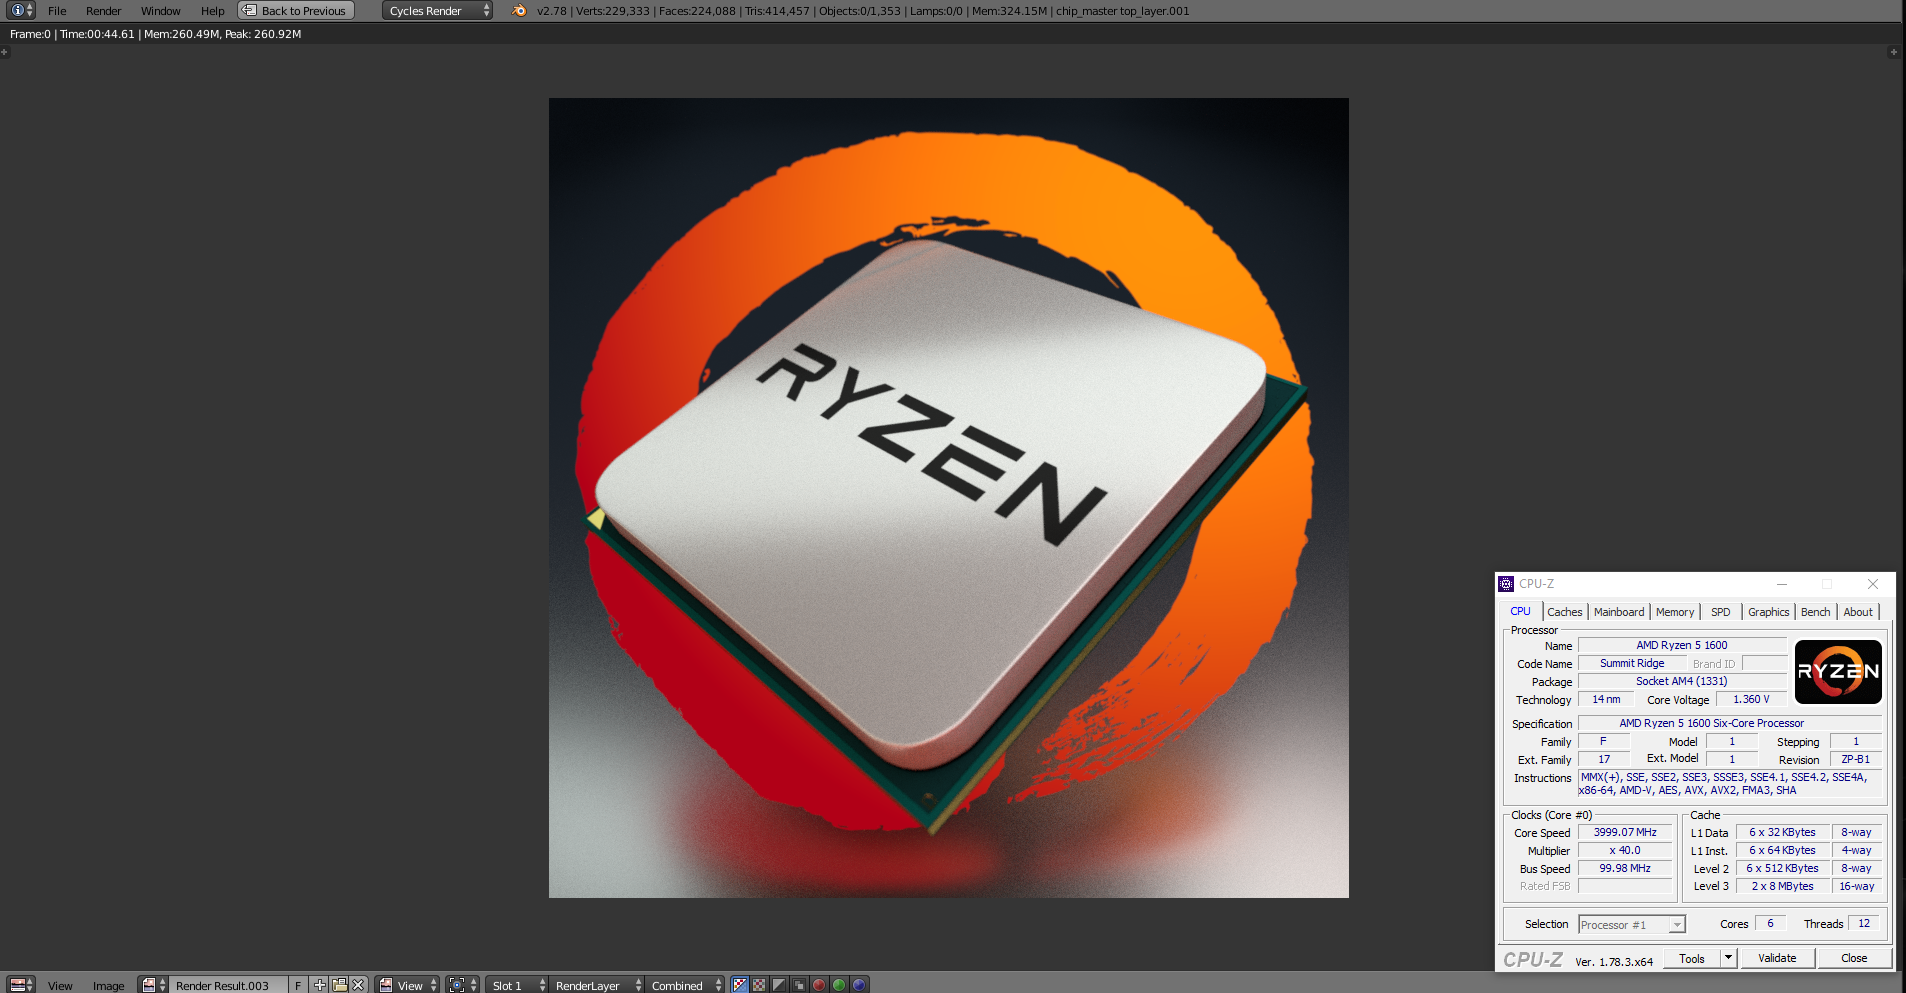
Task: Switch to the Memory tab in CPU-Z
Action: point(1675,612)
